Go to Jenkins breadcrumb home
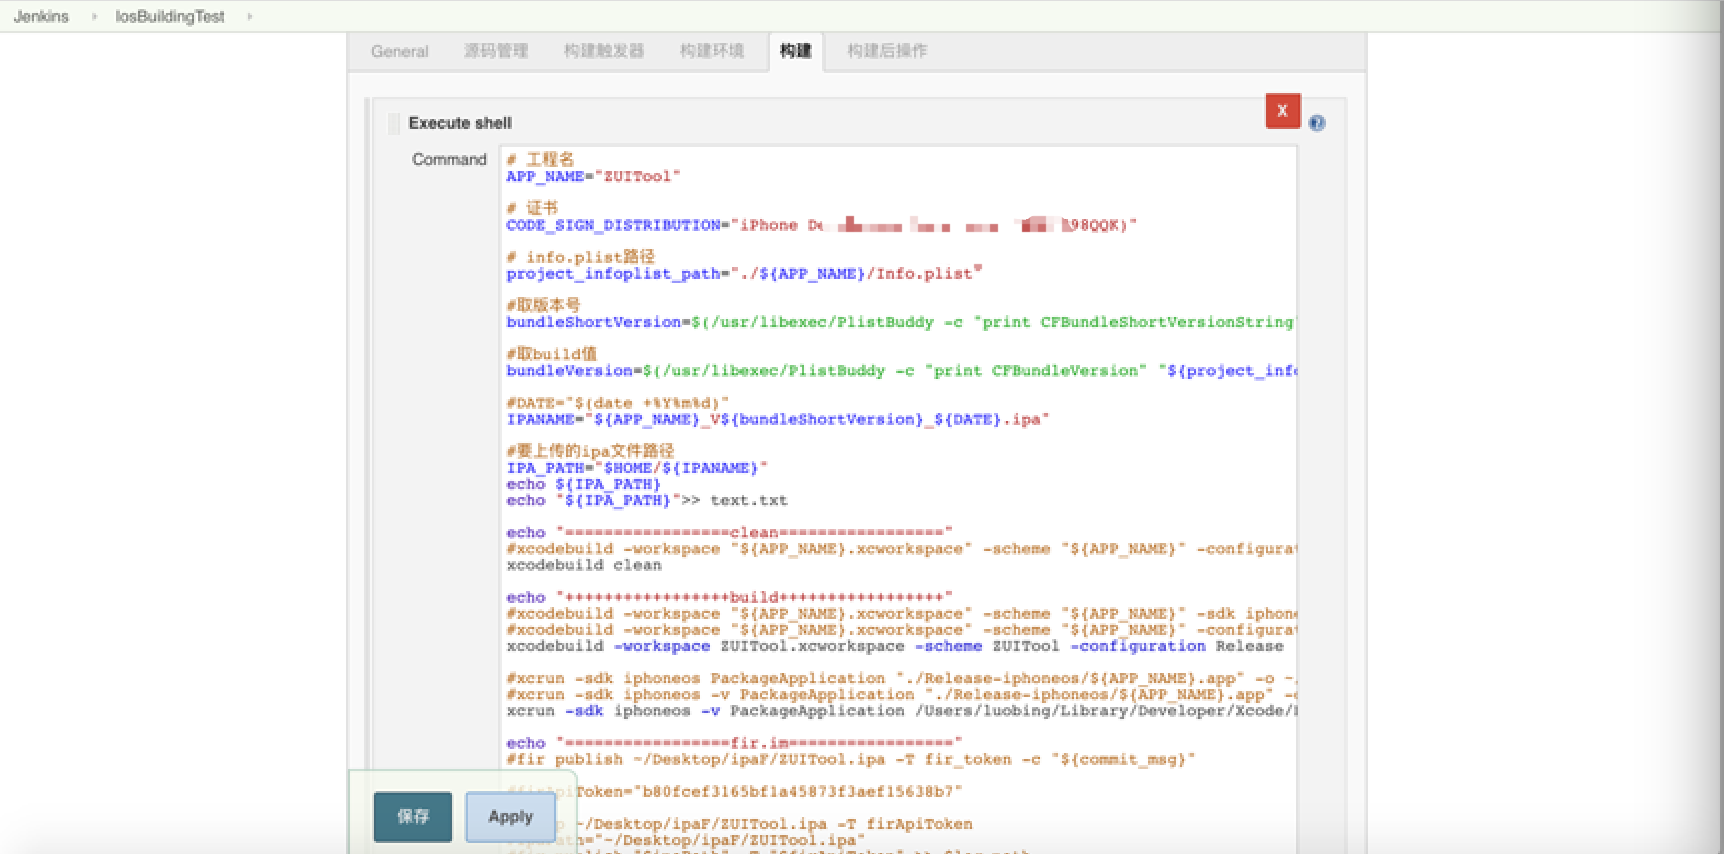The height and width of the screenshot is (854, 1724). (41, 16)
